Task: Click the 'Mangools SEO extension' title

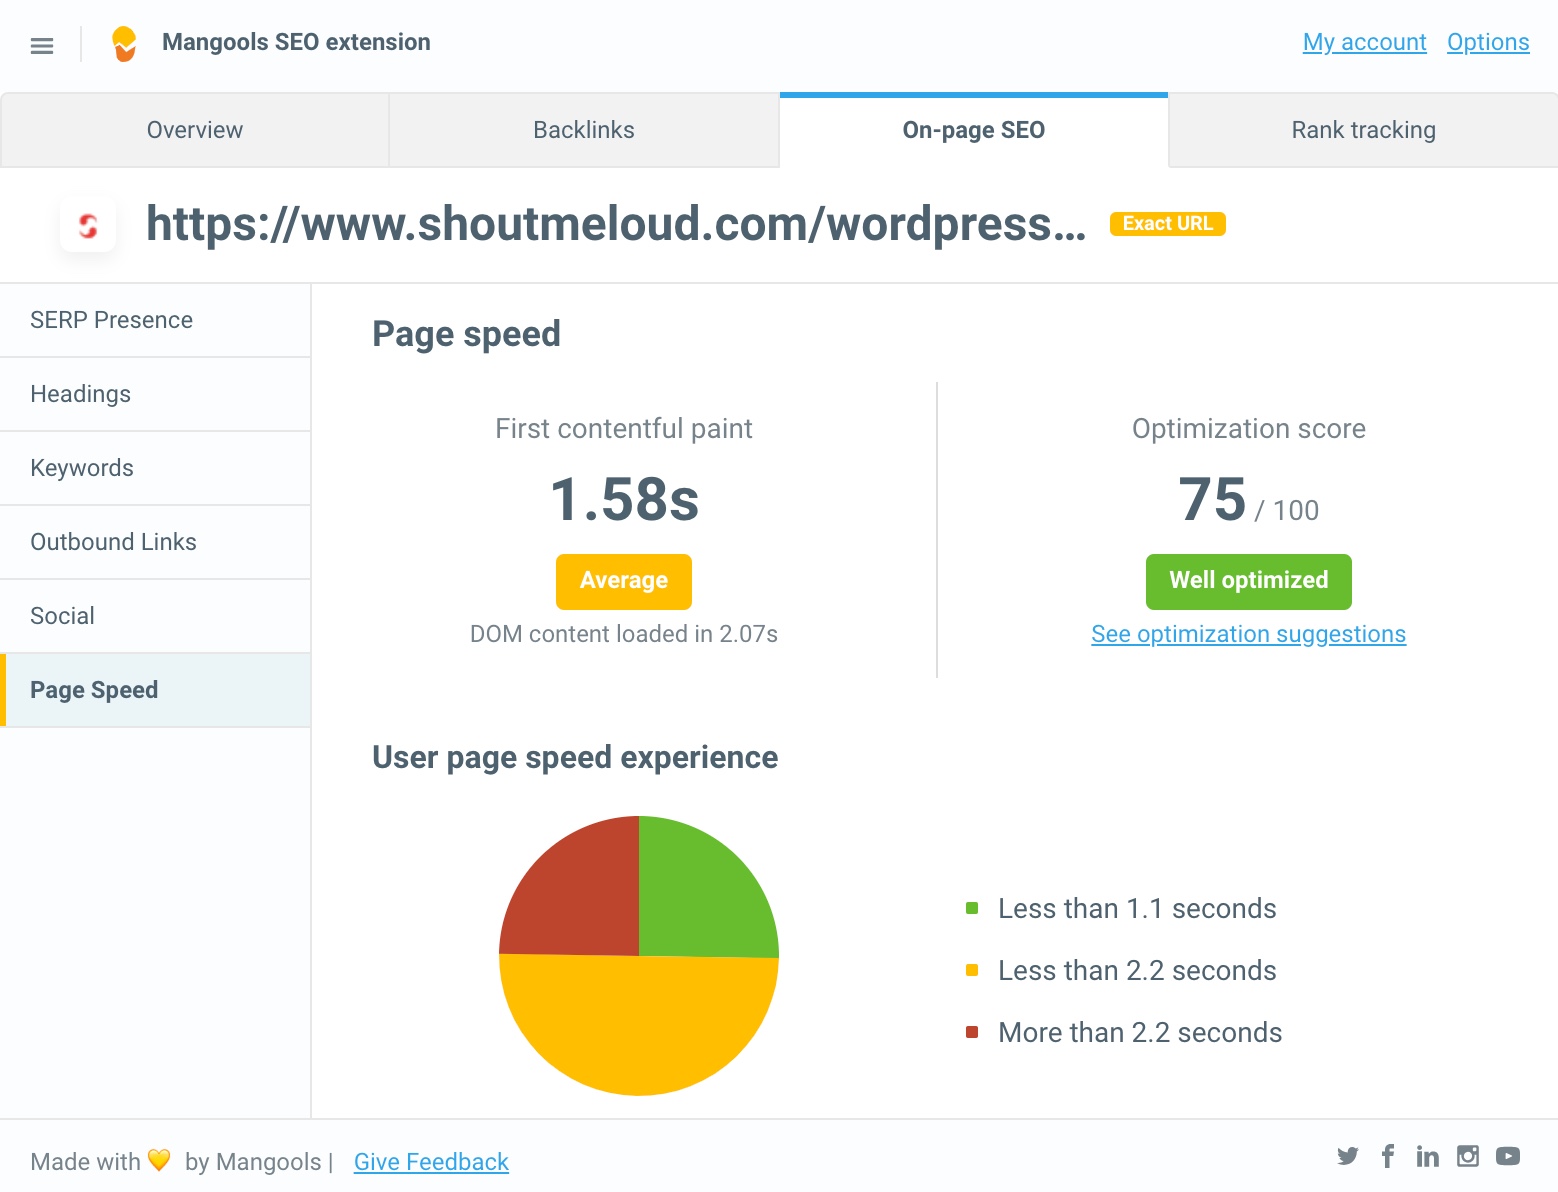Action: click(x=296, y=42)
